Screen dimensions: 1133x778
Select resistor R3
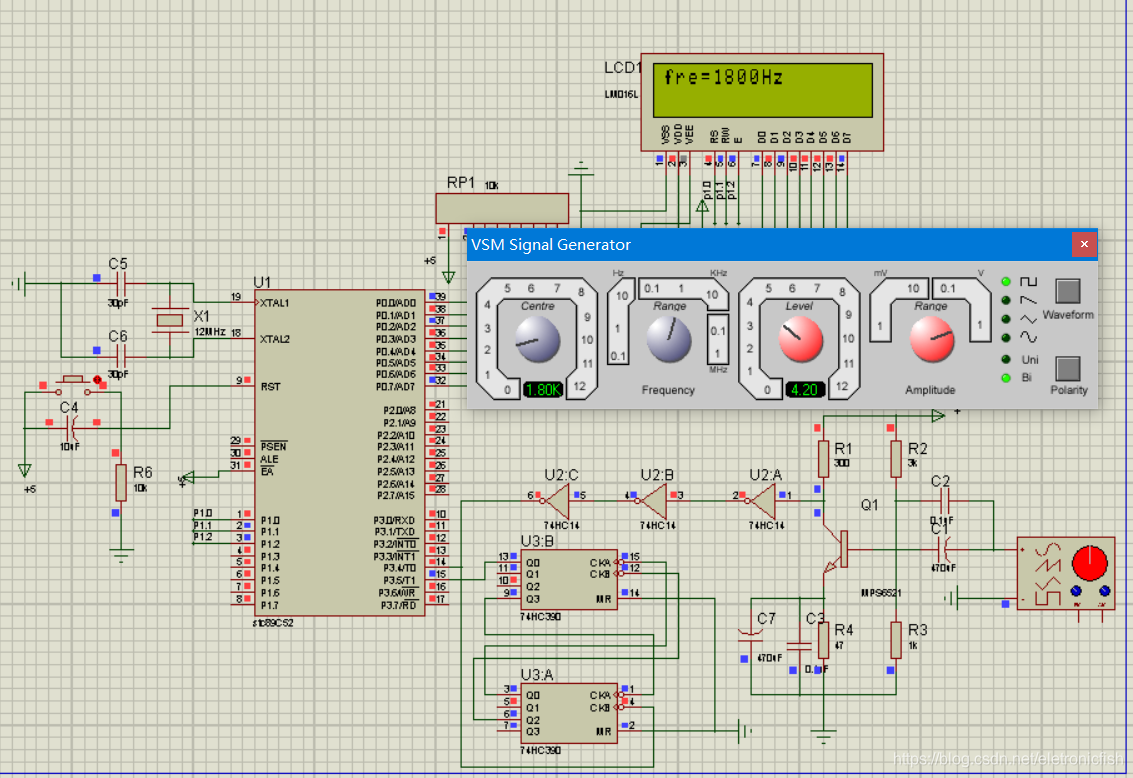tap(896, 639)
